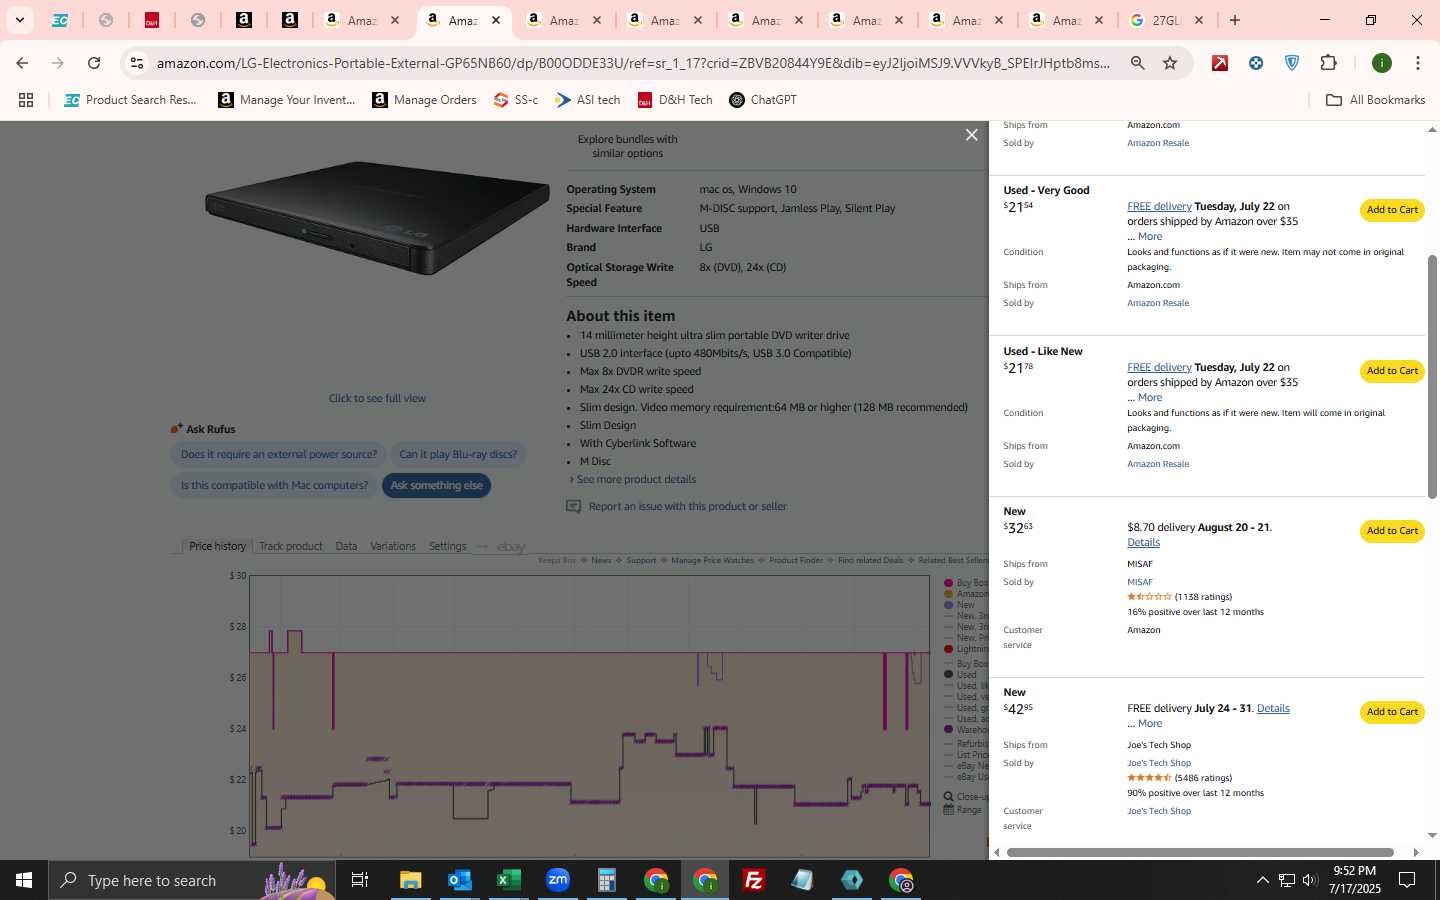Close the offers side panel with X
This screenshot has width=1440, height=900.
(x=971, y=135)
